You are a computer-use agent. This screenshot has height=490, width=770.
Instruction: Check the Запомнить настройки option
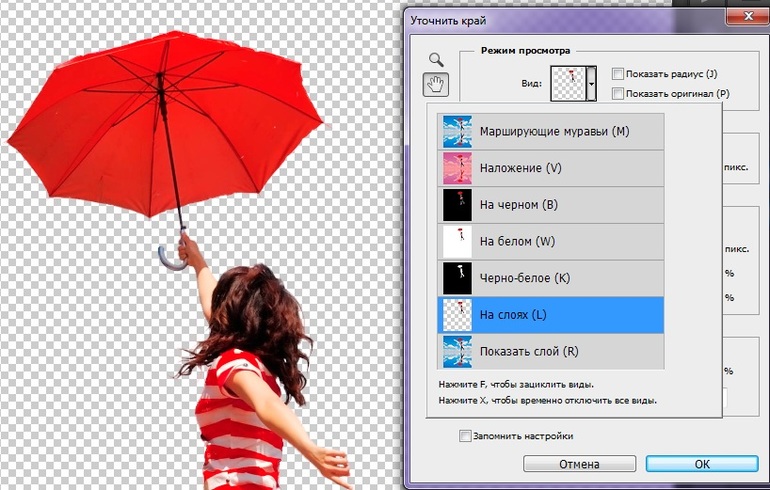coord(465,436)
